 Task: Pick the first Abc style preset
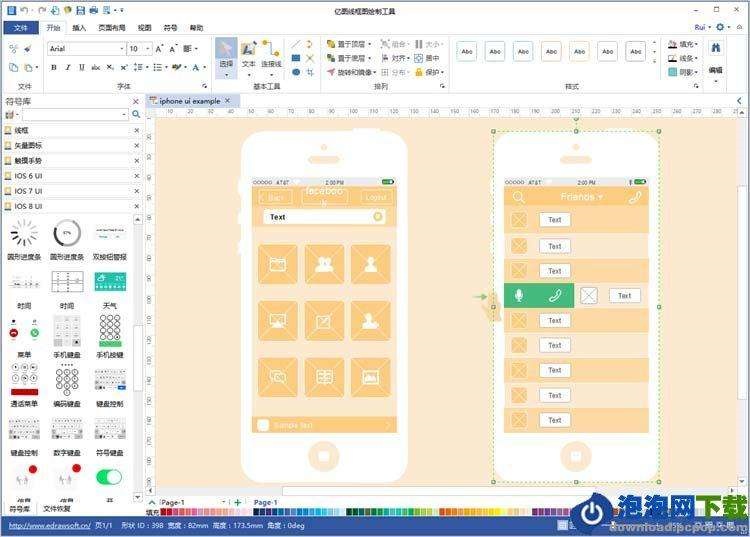(x=467, y=51)
